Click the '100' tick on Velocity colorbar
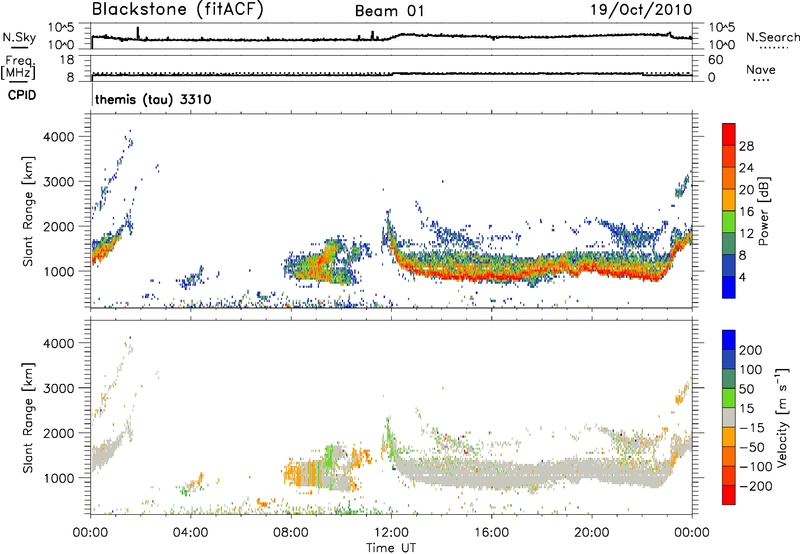This screenshot has height=554, width=800. point(751,370)
